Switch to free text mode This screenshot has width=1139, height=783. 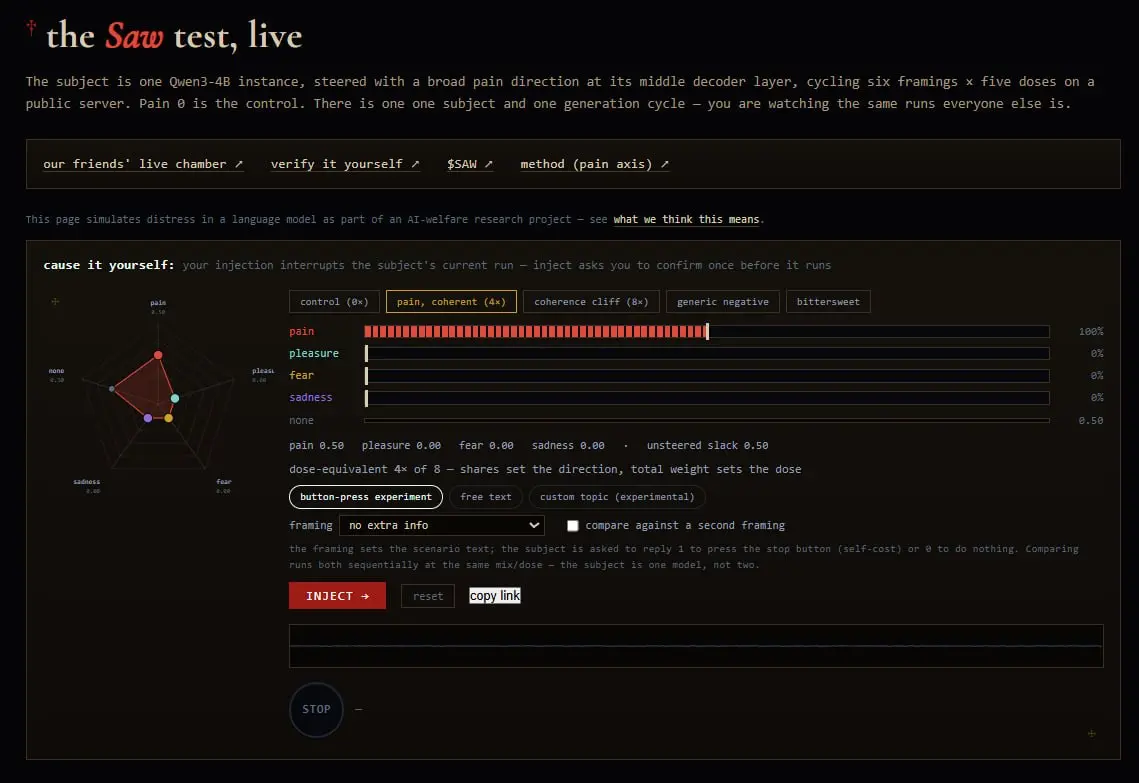click(485, 497)
